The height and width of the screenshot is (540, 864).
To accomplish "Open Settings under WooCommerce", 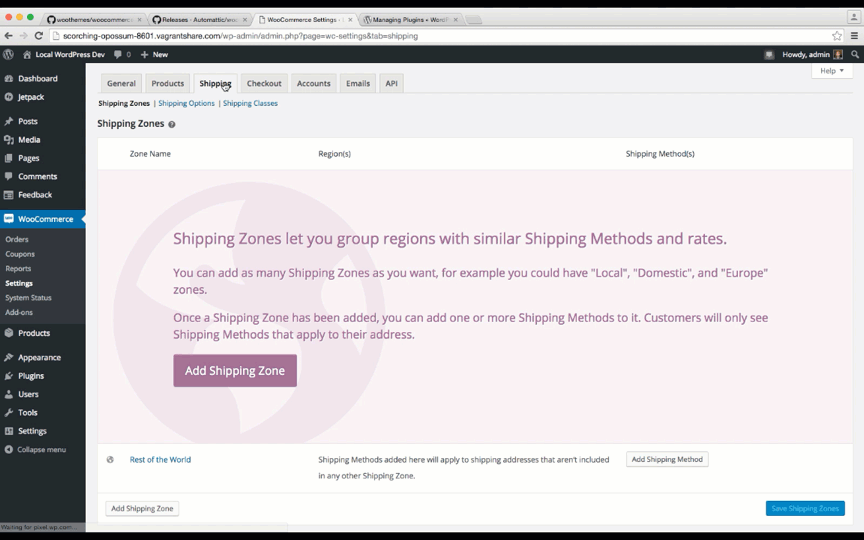I will (x=19, y=283).
